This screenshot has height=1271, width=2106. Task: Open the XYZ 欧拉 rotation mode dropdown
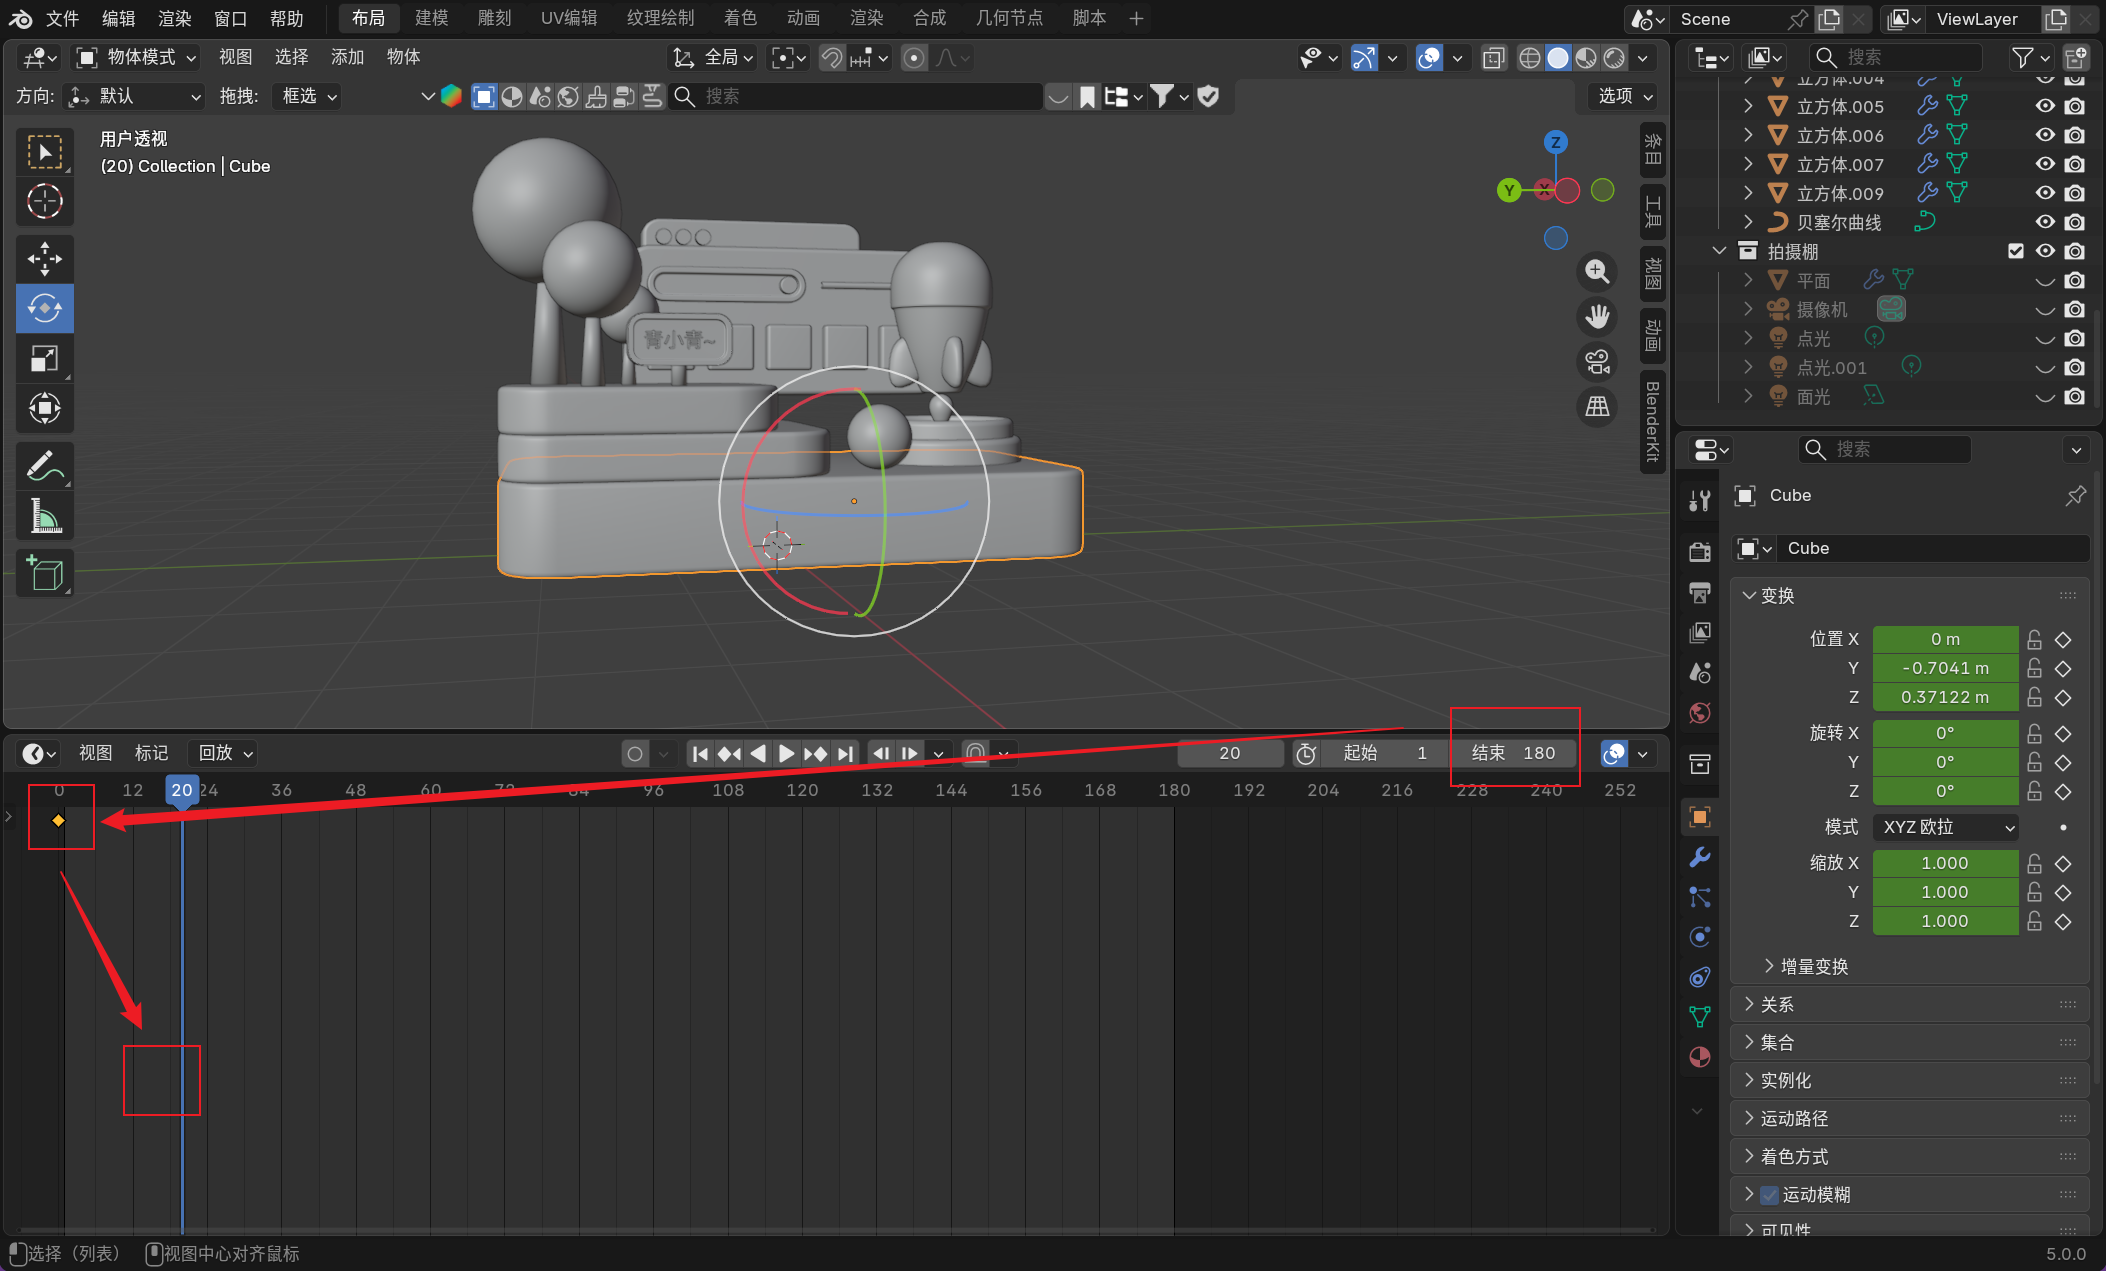[x=1946, y=827]
